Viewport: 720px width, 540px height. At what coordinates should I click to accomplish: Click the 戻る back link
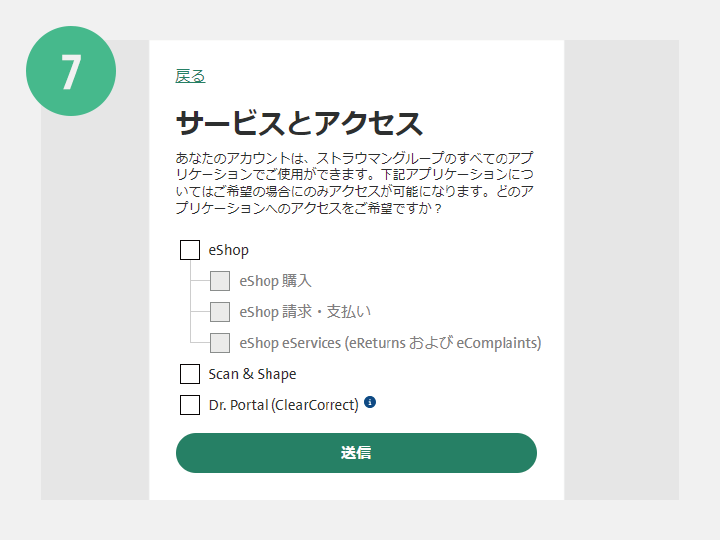coord(190,76)
